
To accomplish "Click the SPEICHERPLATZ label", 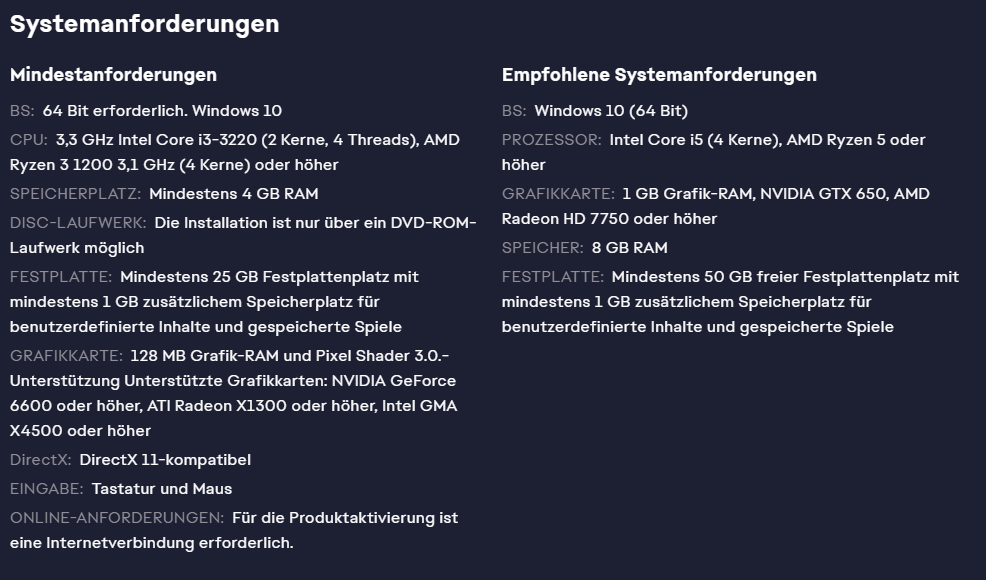I will pyautogui.click(x=75, y=194).
